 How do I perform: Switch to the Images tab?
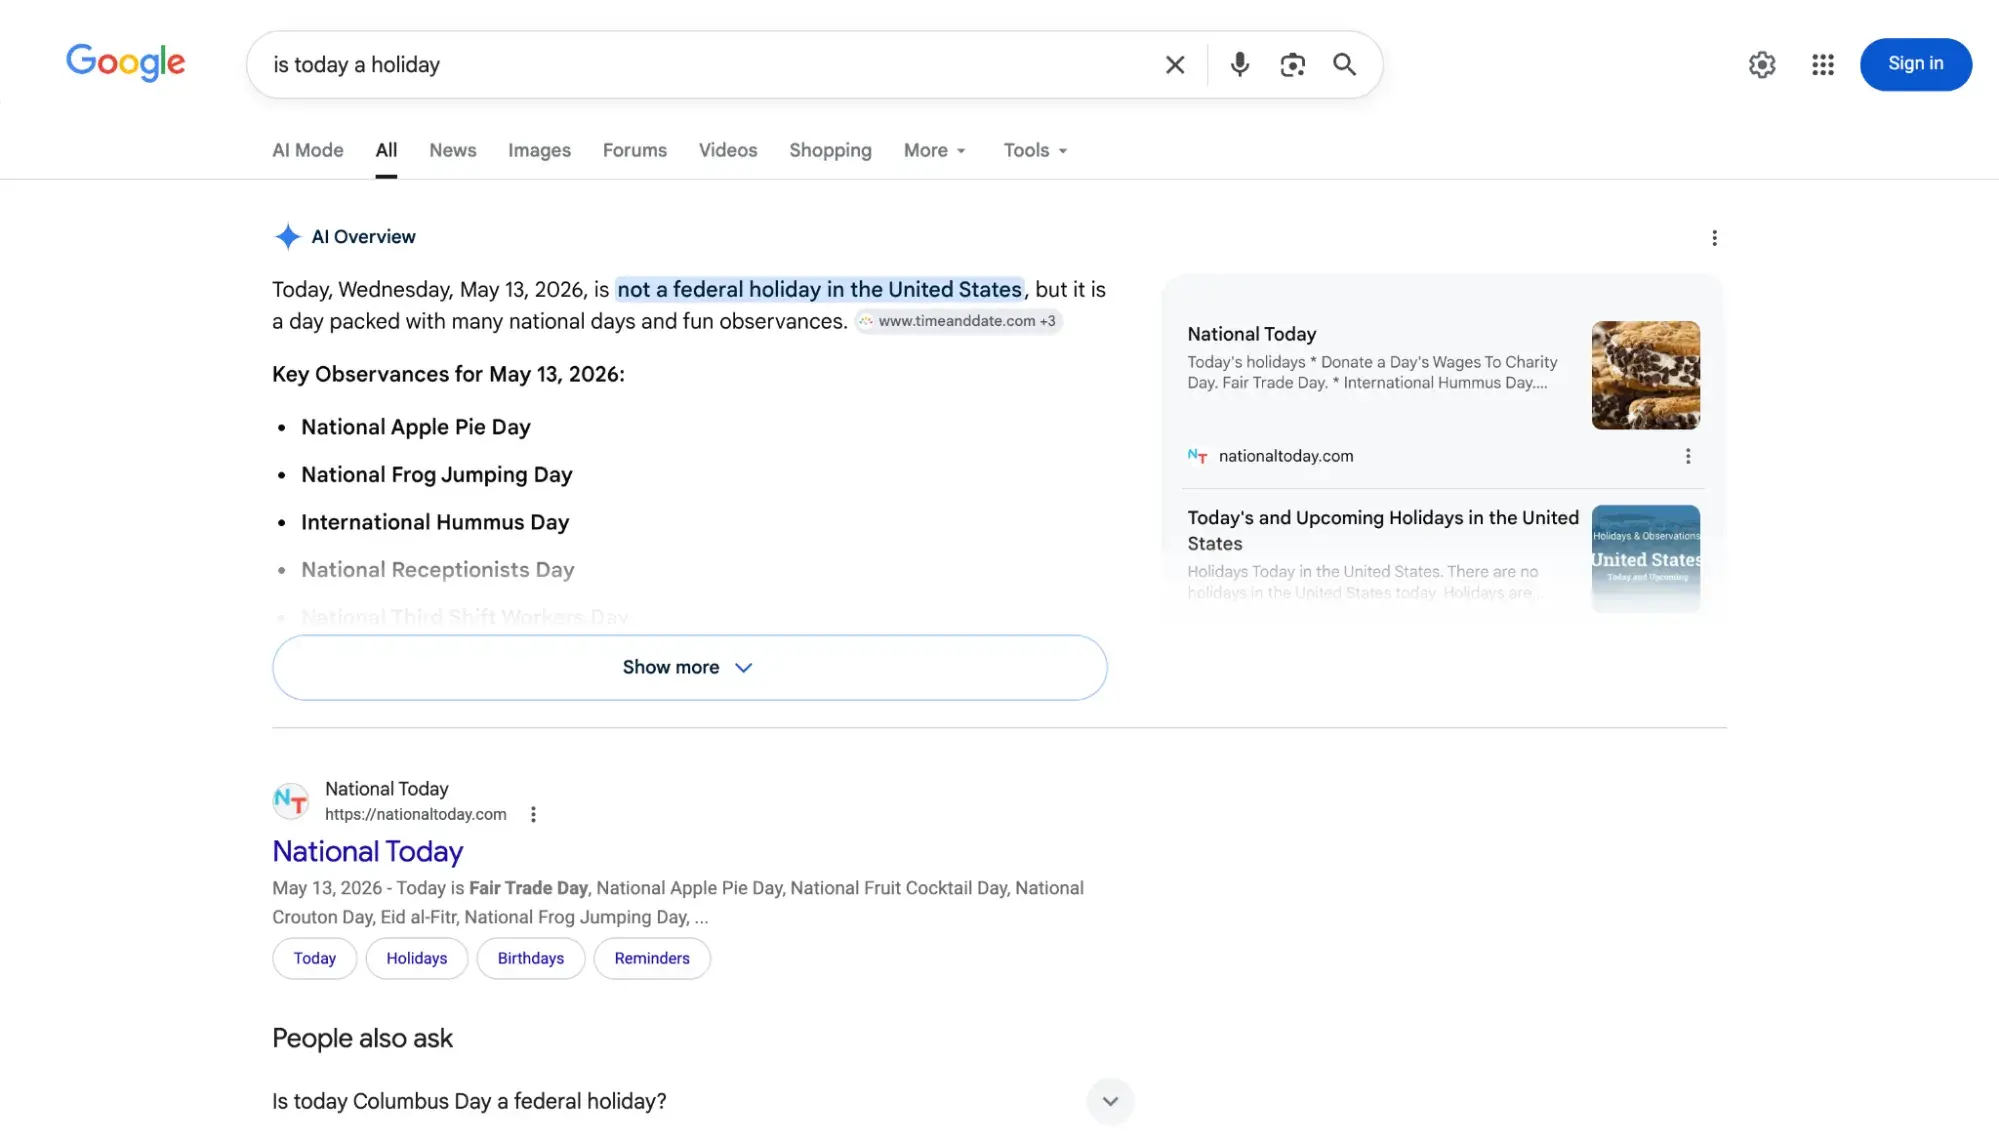pyautogui.click(x=539, y=150)
